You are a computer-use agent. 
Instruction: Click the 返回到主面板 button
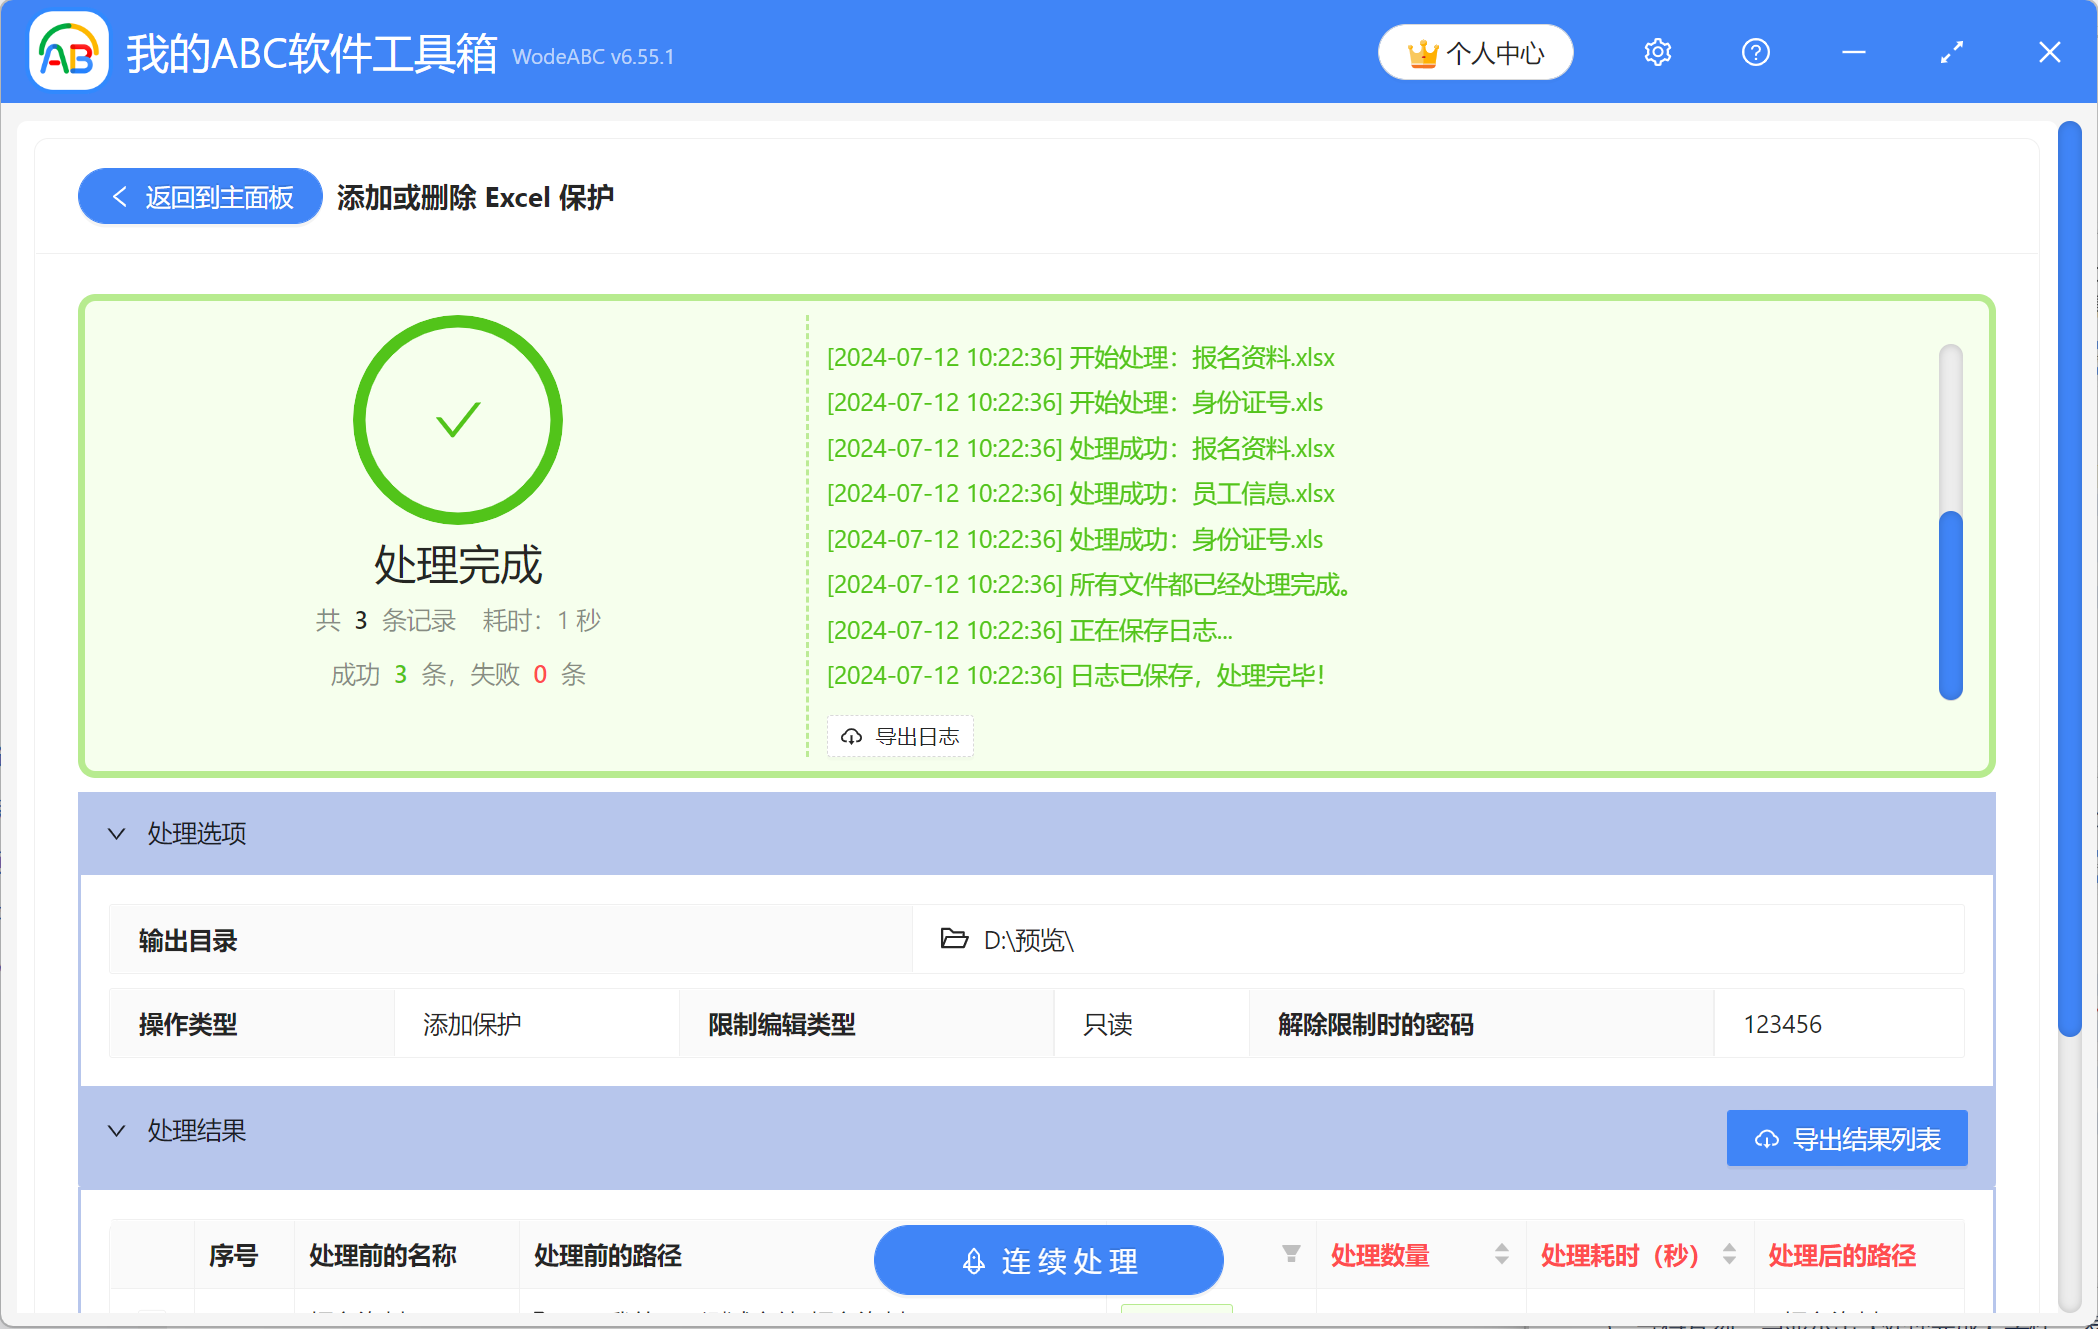click(x=199, y=196)
